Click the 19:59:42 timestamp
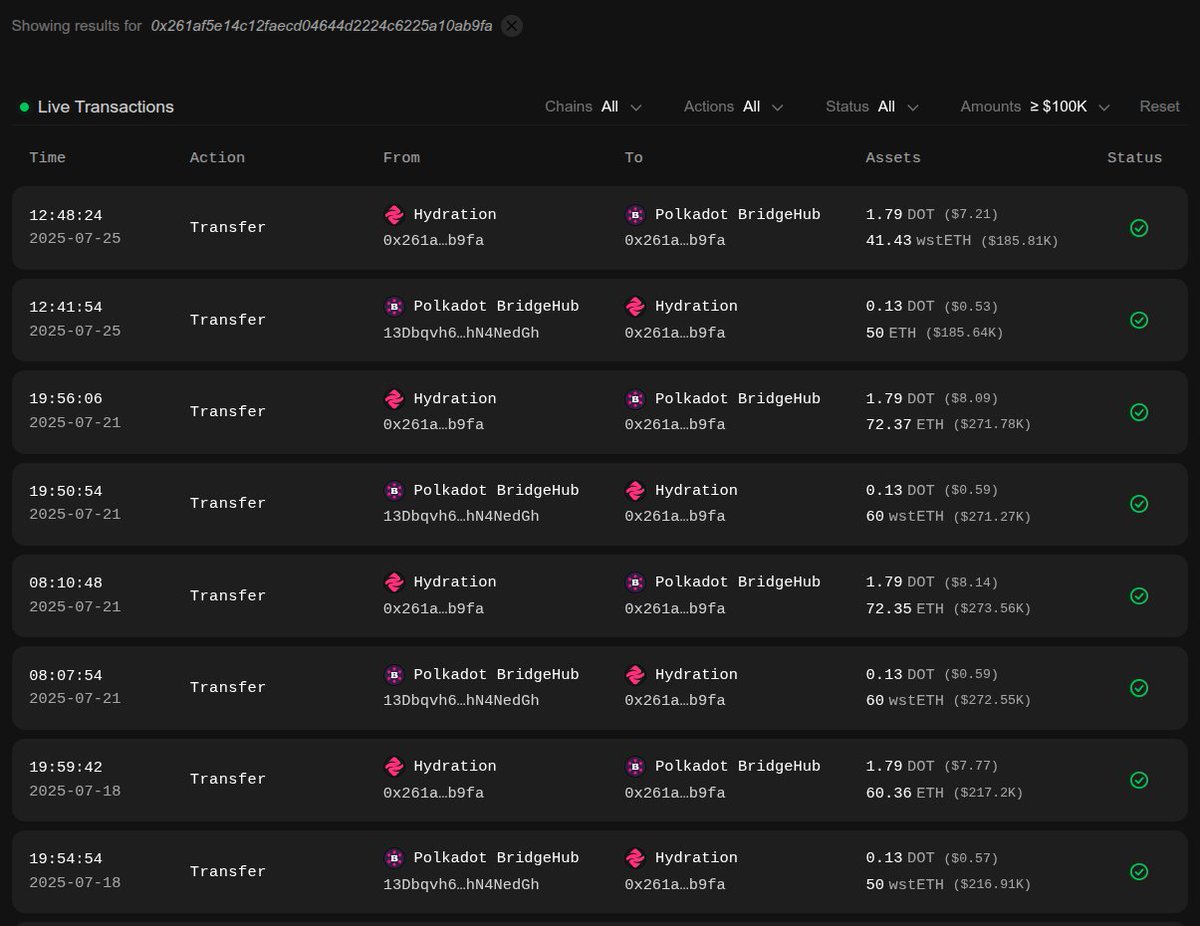The width and height of the screenshot is (1200, 926). coord(65,767)
